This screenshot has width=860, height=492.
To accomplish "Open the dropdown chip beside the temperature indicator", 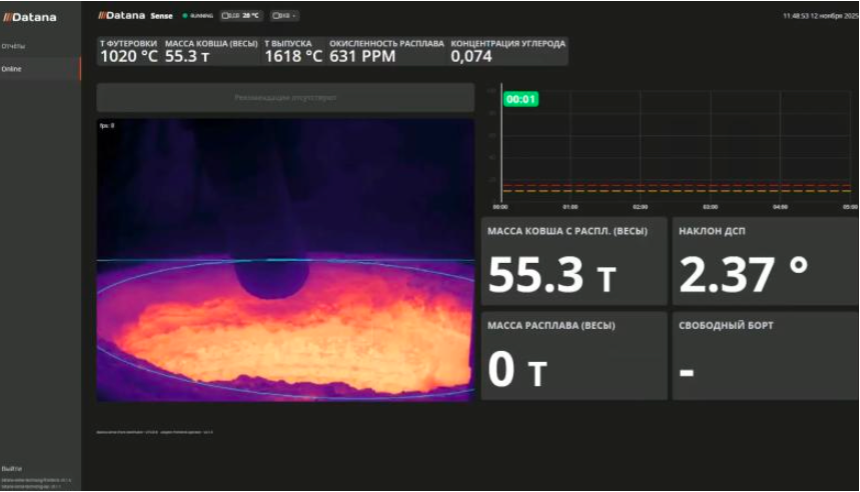I will (284, 16).
